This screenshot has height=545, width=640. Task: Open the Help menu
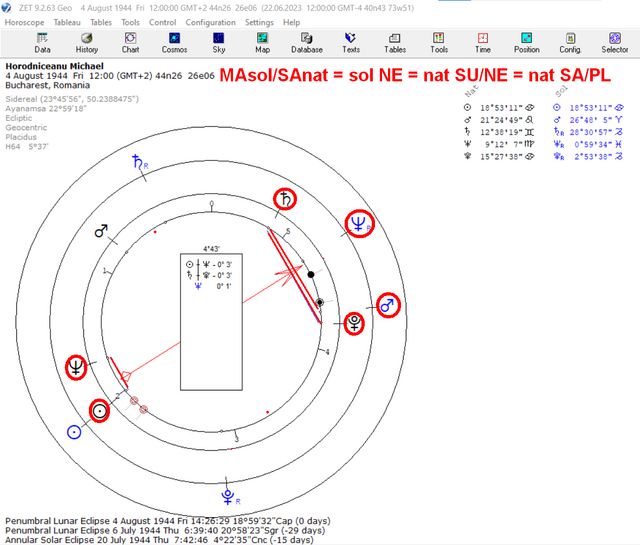(x=291, y=22)
